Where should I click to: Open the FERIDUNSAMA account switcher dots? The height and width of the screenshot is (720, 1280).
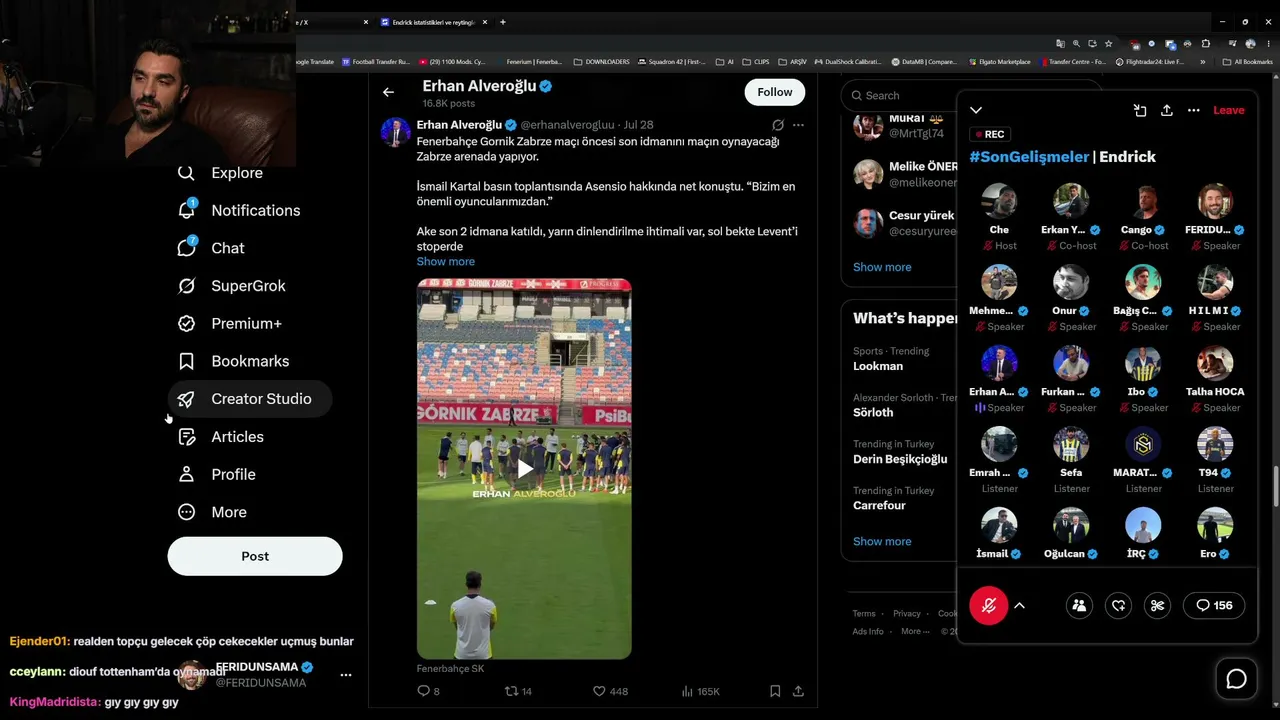(346, 675)
